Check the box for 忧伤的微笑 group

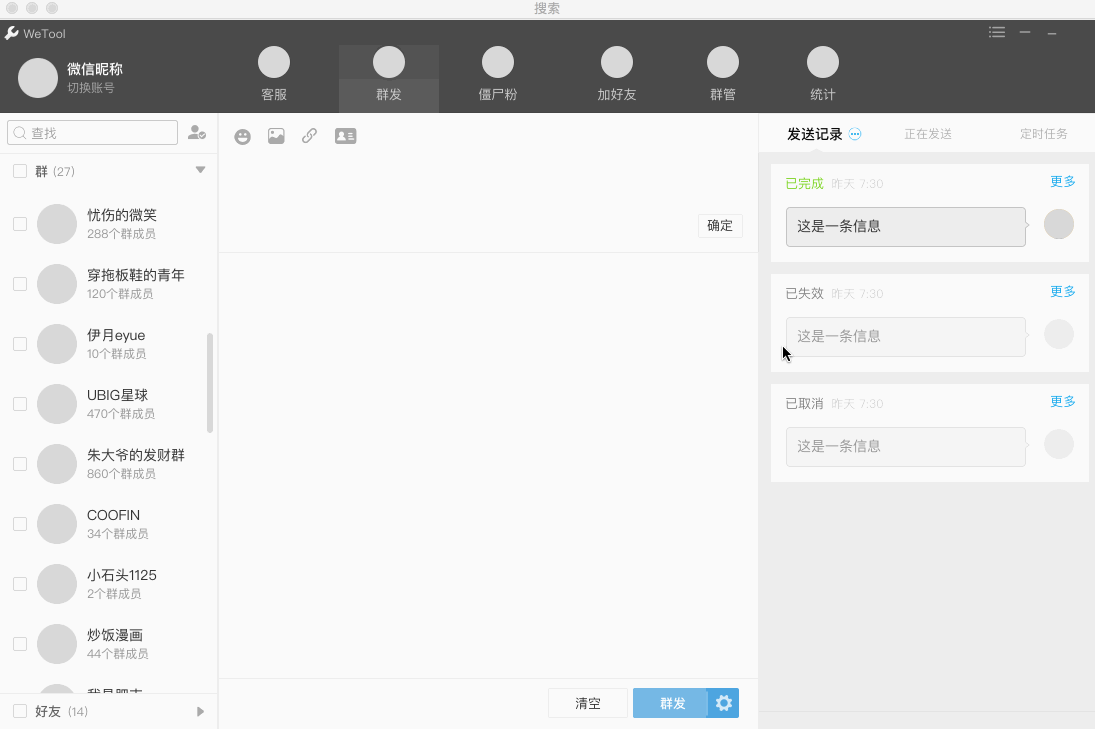(20, 224)
